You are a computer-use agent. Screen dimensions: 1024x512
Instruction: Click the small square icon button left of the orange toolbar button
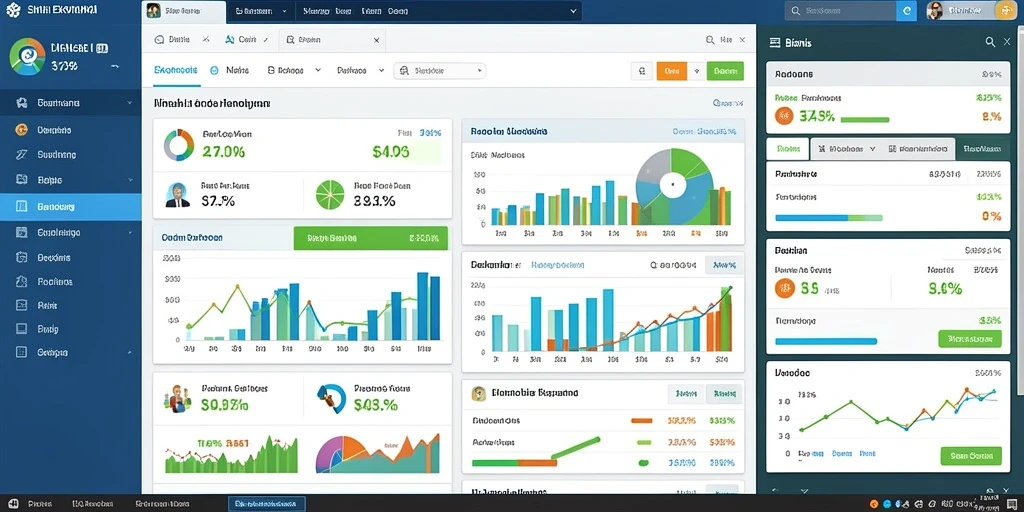click(x=641, y=71)
